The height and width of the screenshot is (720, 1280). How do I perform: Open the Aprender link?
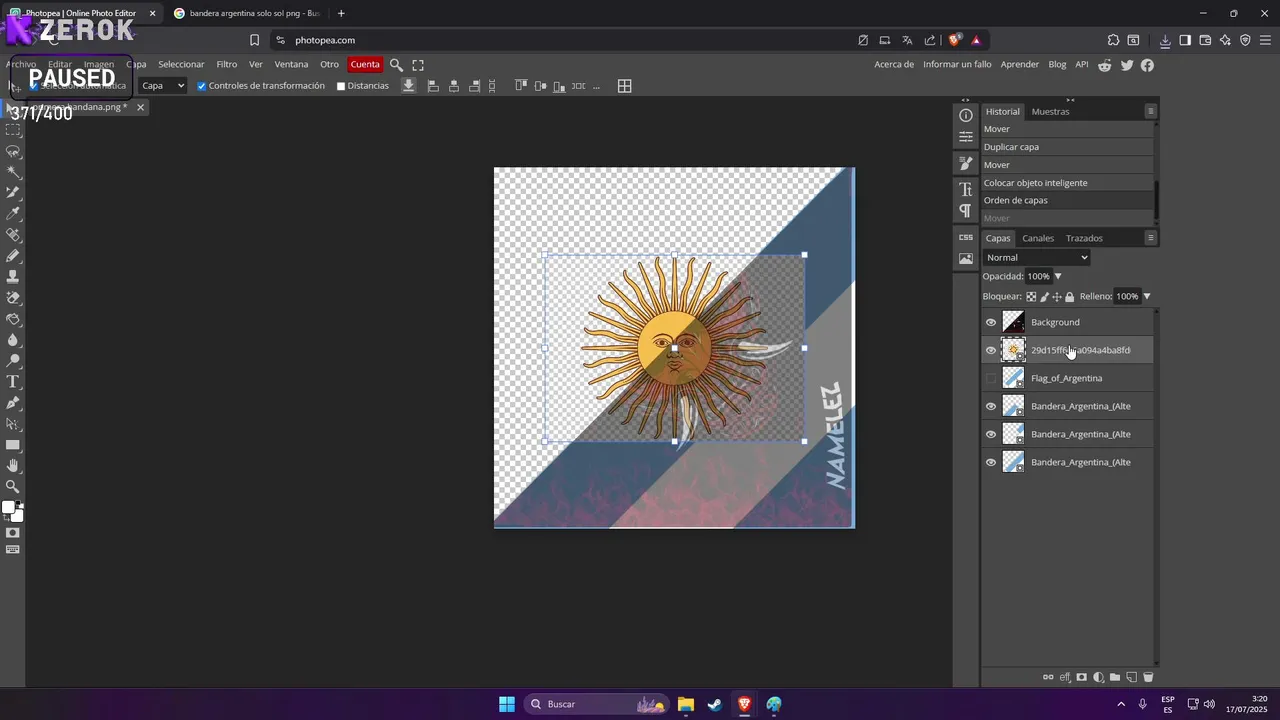[x=1020, y=64]
